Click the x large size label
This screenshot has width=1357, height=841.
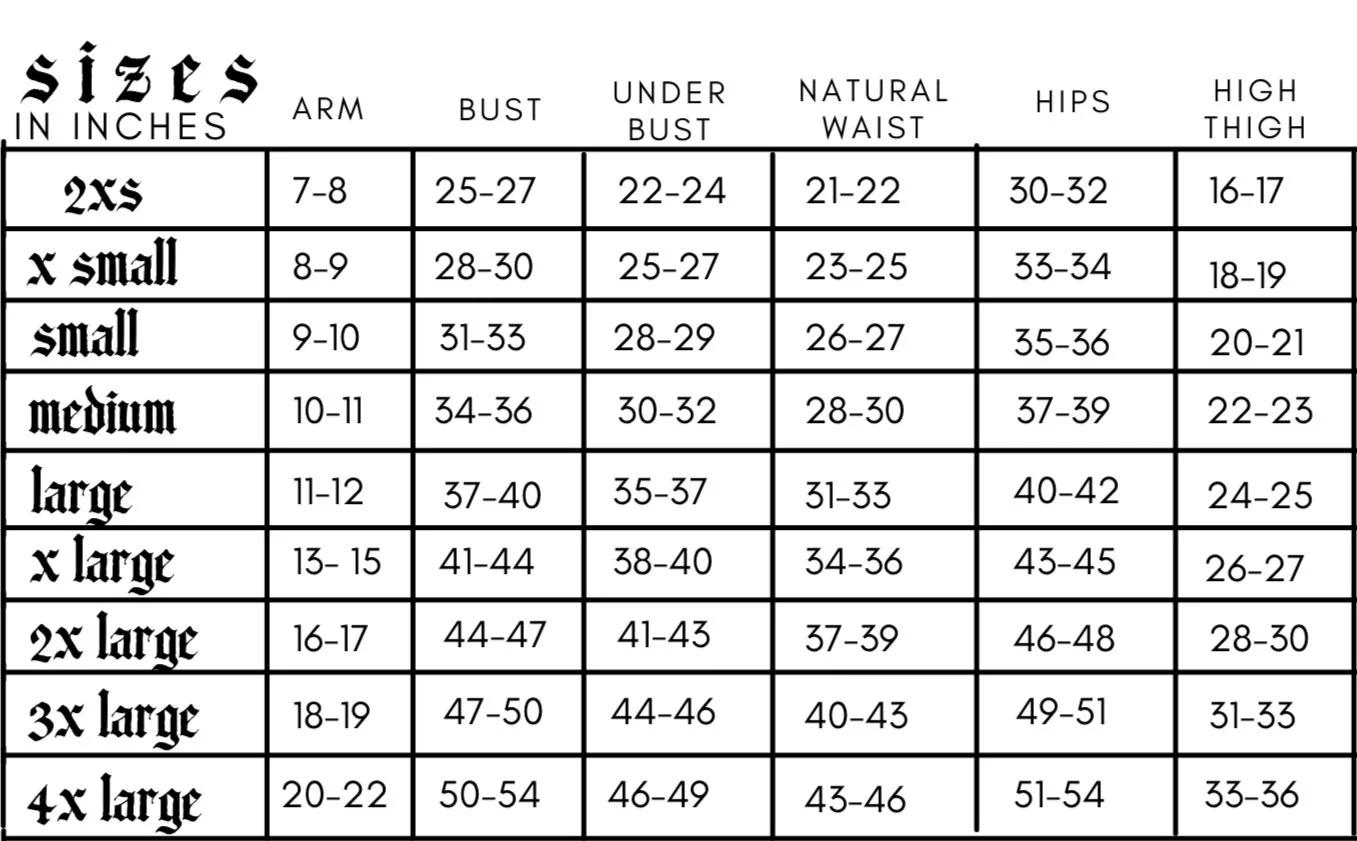pyautogui.click(x=101, y=565)
